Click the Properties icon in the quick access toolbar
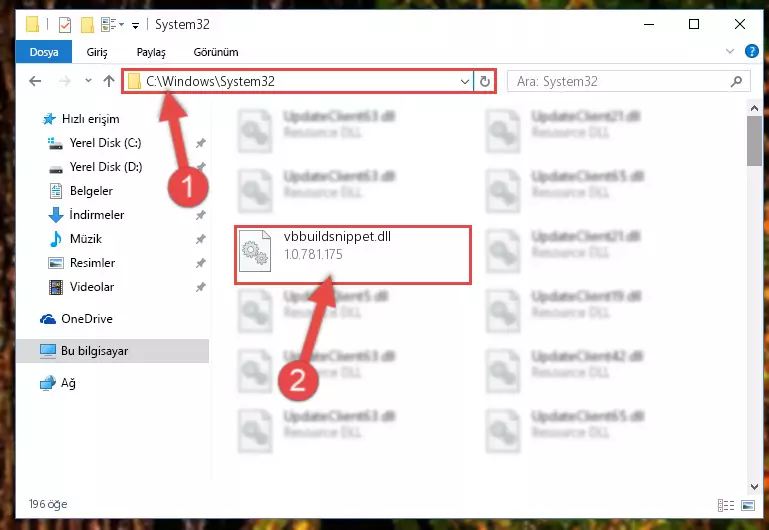This screenshot has width=769, height=530. [65, 24]
